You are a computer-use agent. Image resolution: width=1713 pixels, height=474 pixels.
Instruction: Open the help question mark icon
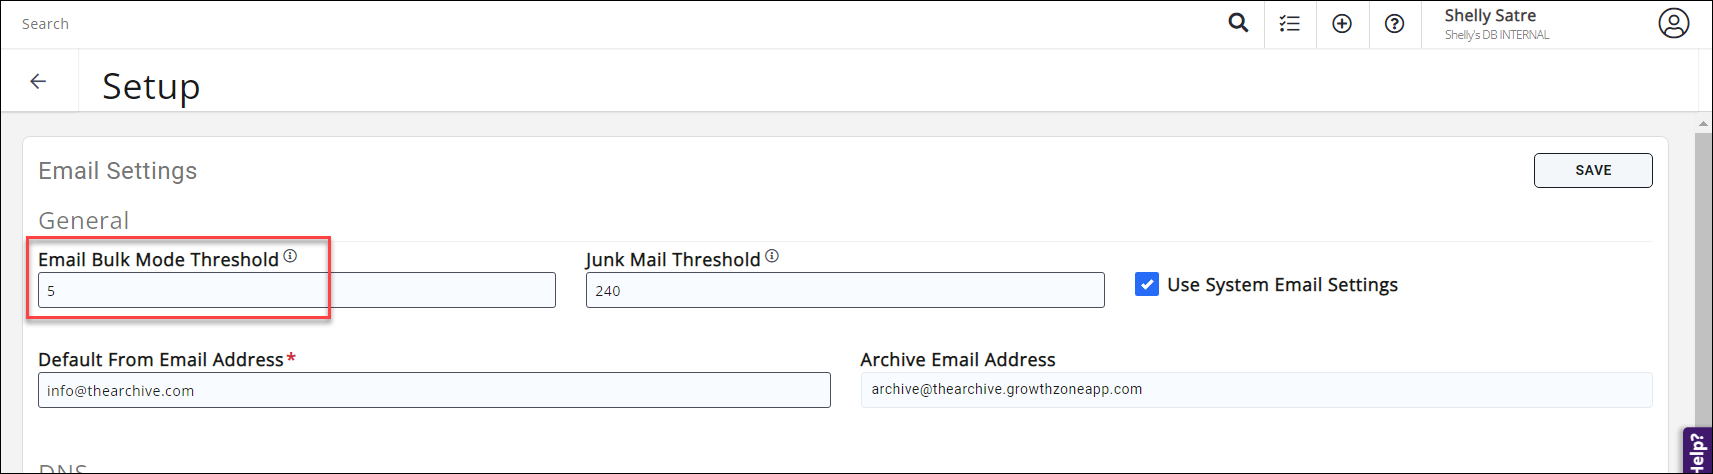pos(1394,24)
